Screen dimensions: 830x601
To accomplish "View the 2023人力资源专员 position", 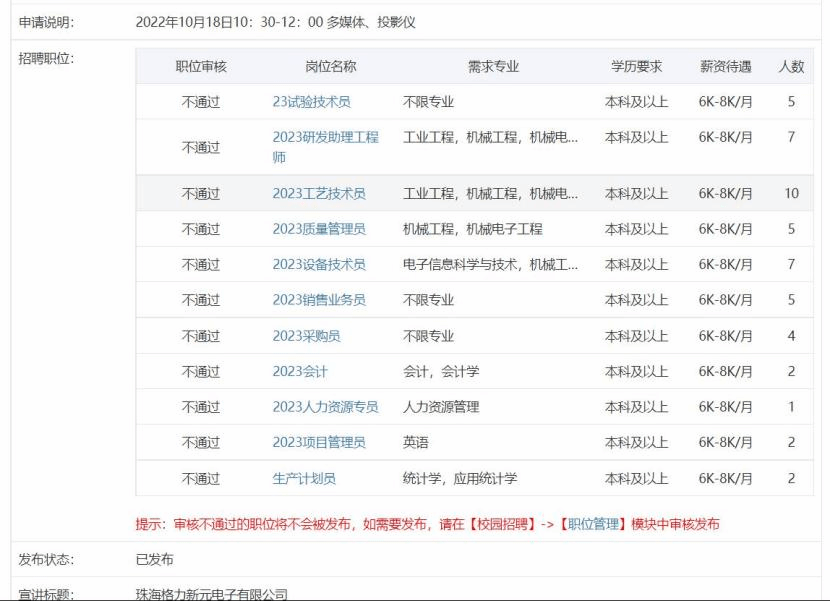I will tap(325, 407).
